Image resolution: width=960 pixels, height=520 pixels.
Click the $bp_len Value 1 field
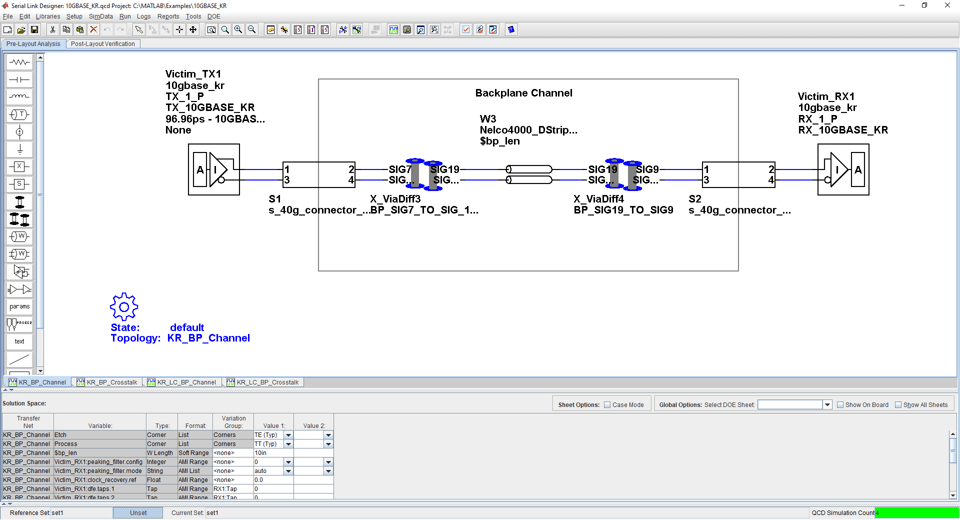(272, 453)
